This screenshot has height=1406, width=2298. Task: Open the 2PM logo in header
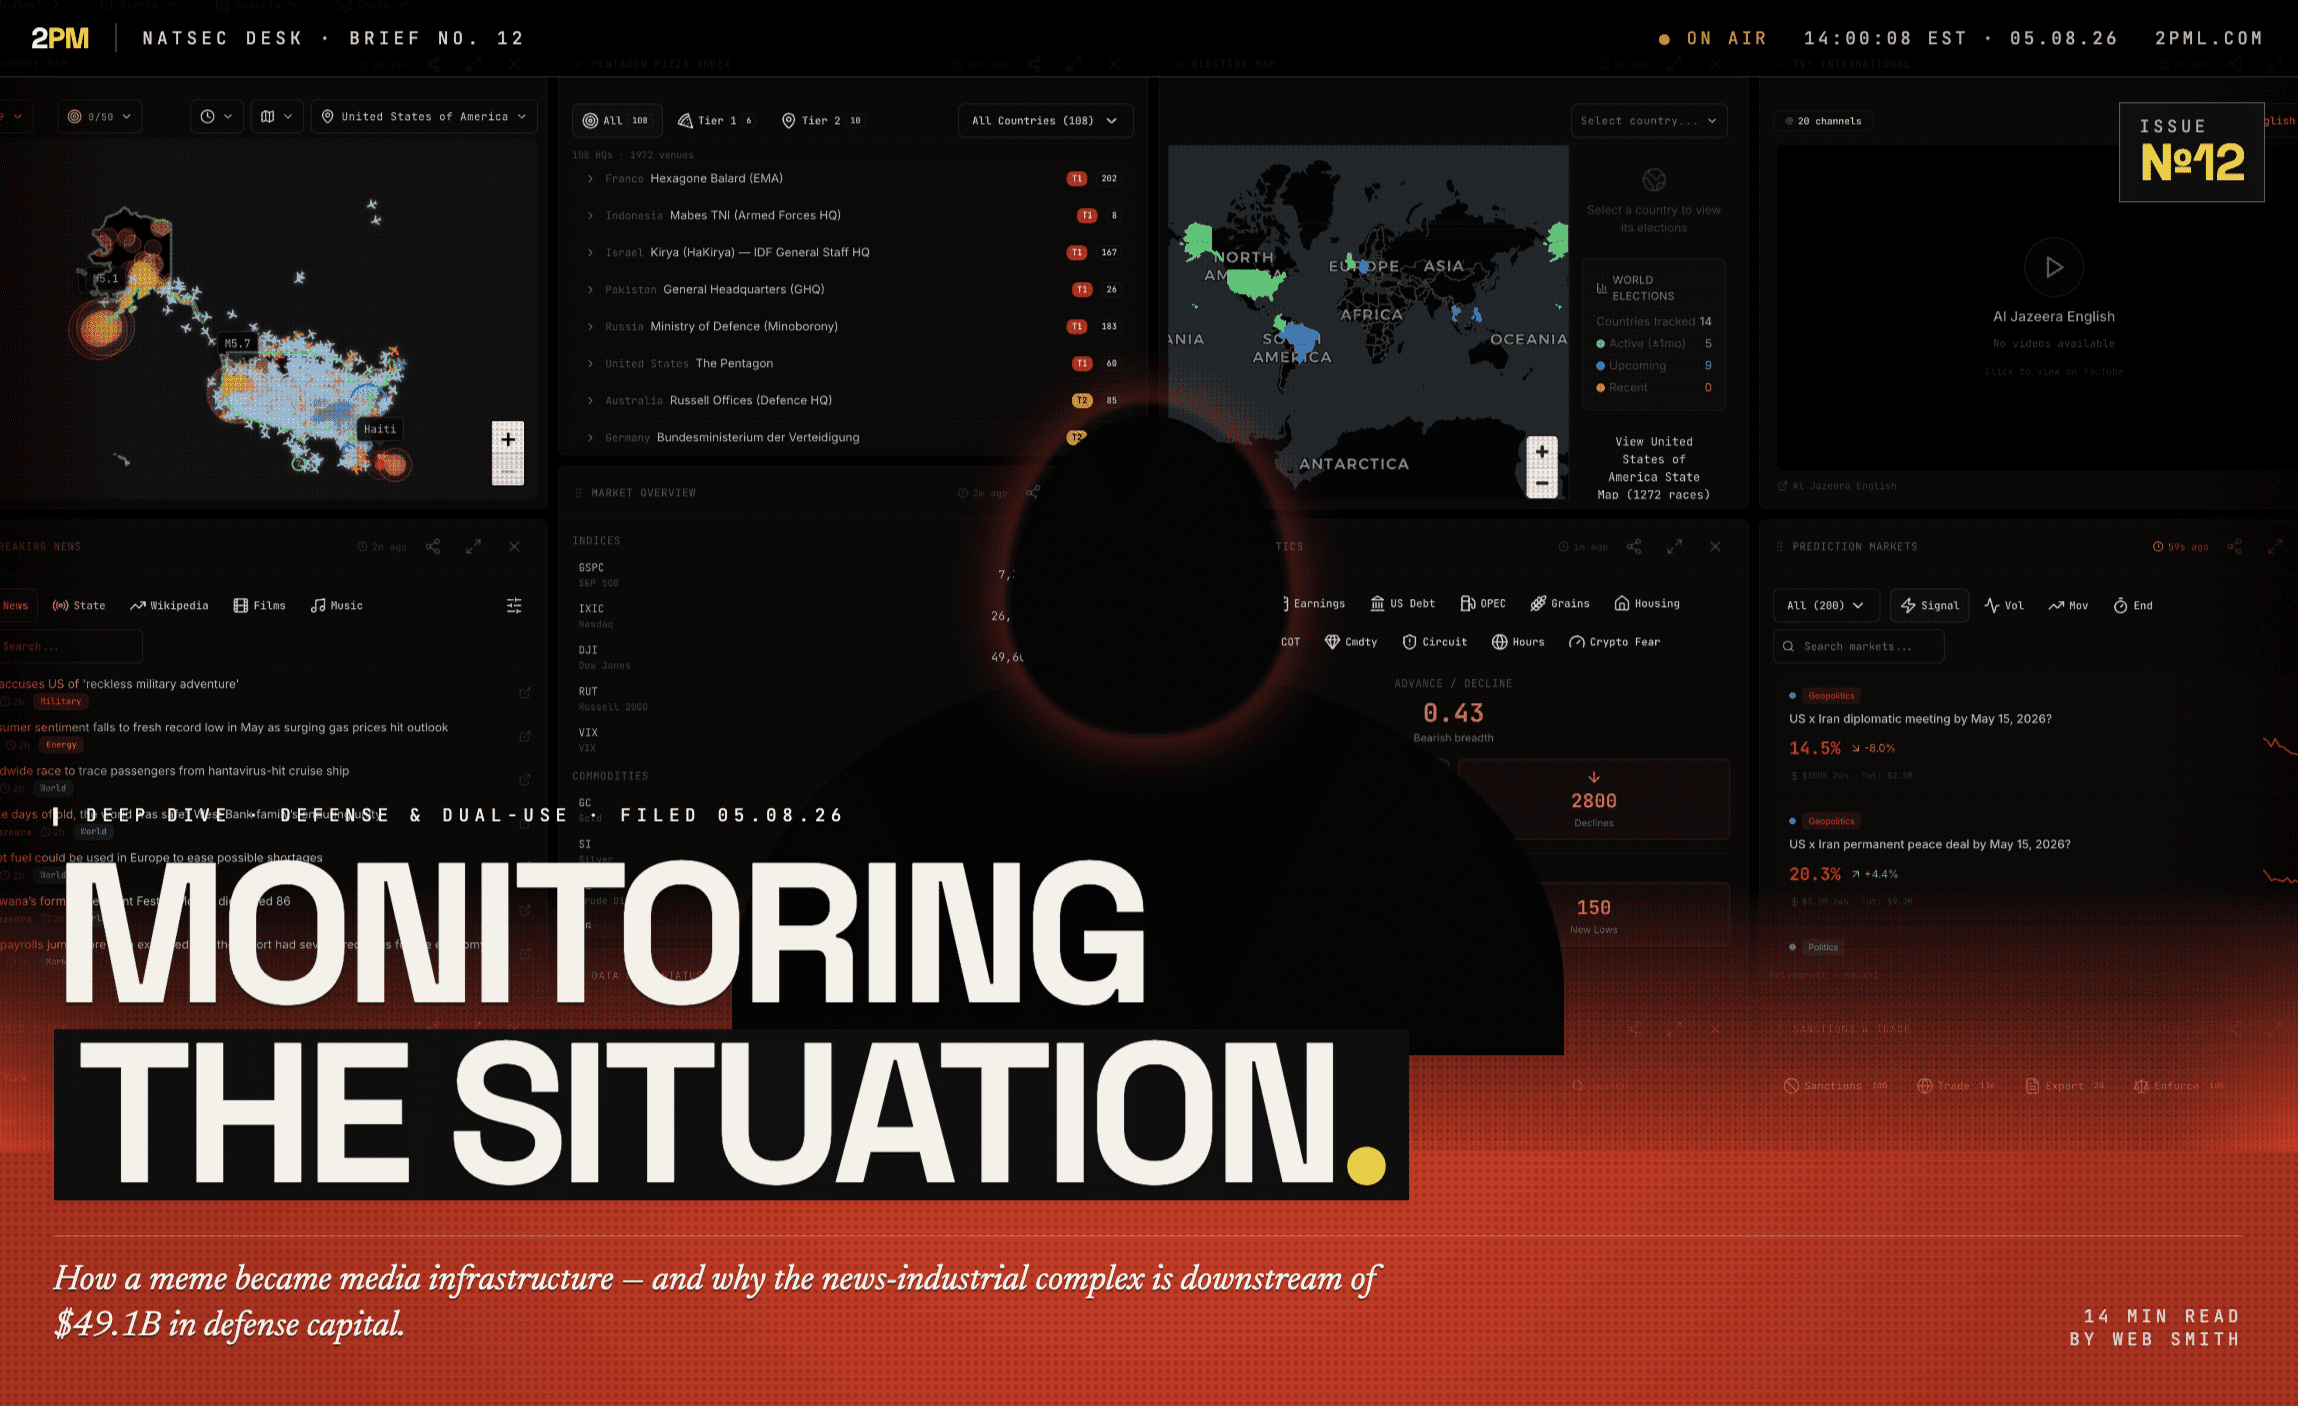click(x=60, y=38)
